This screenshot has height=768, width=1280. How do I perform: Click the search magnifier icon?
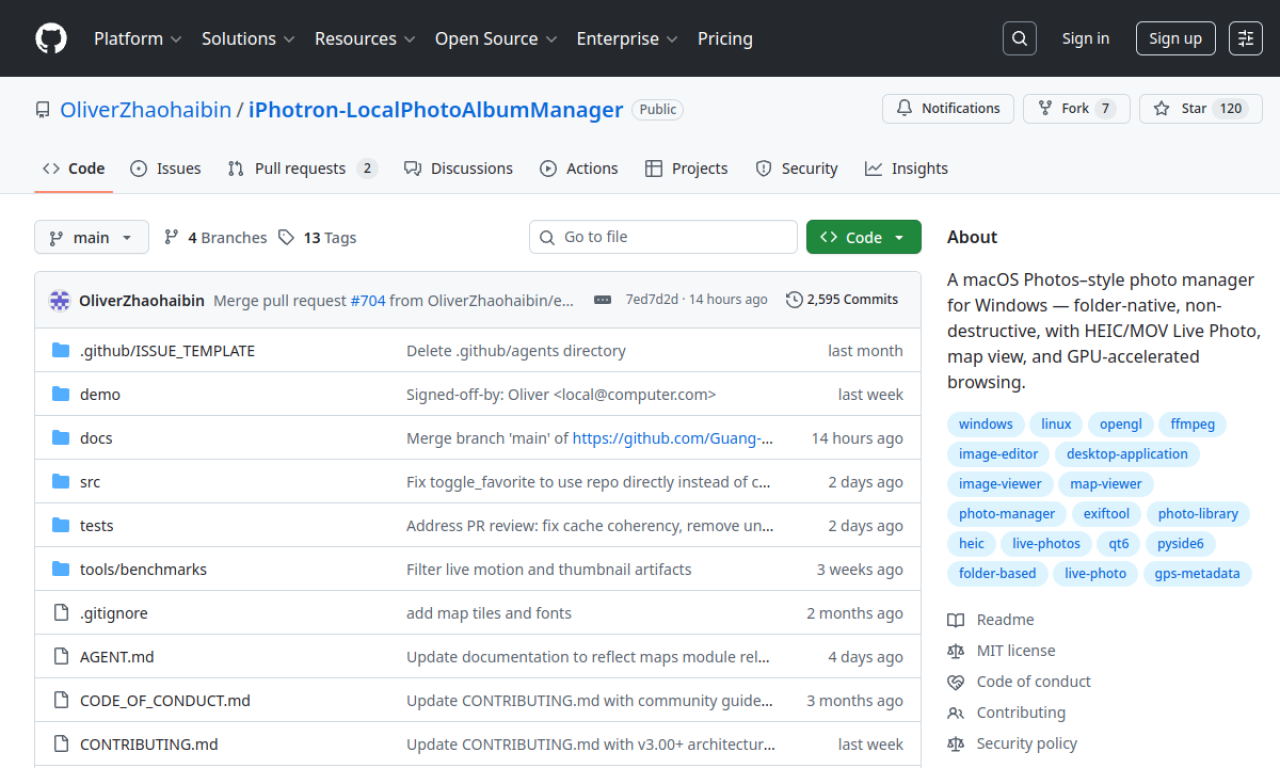[1019, 39]
